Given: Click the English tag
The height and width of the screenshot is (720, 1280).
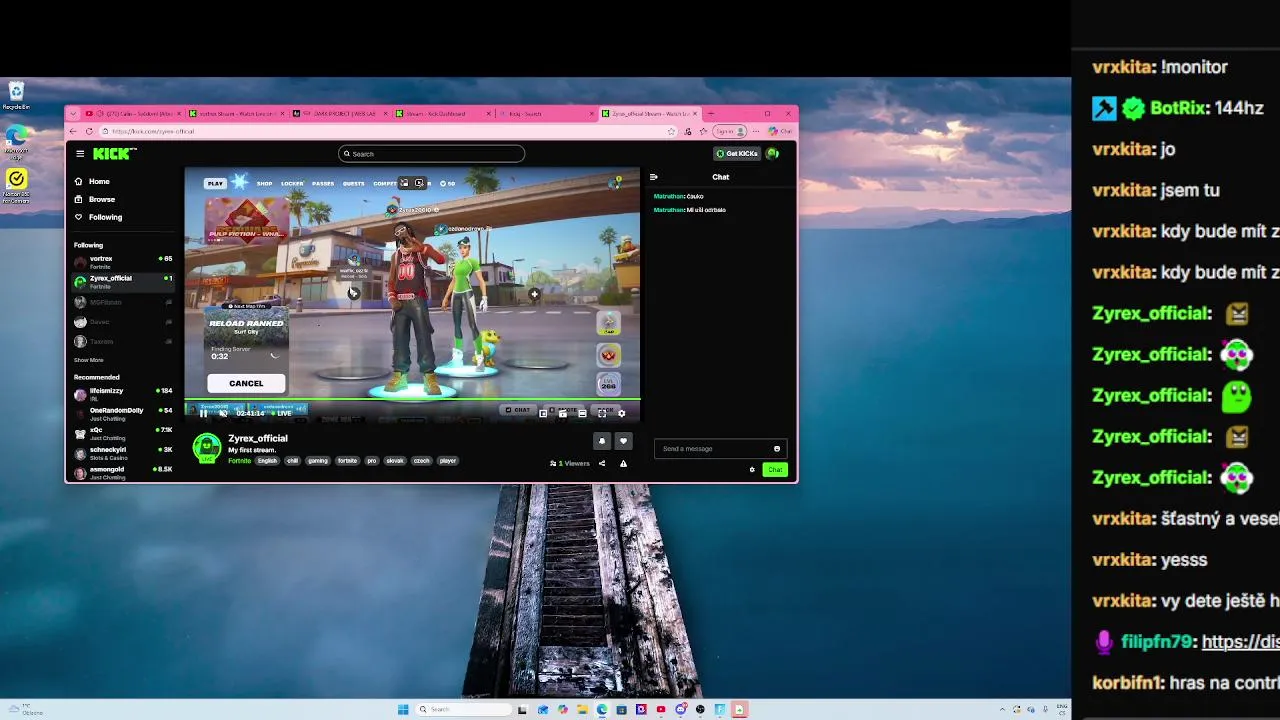Looking at the screenshot, I should tap(267, 461).
